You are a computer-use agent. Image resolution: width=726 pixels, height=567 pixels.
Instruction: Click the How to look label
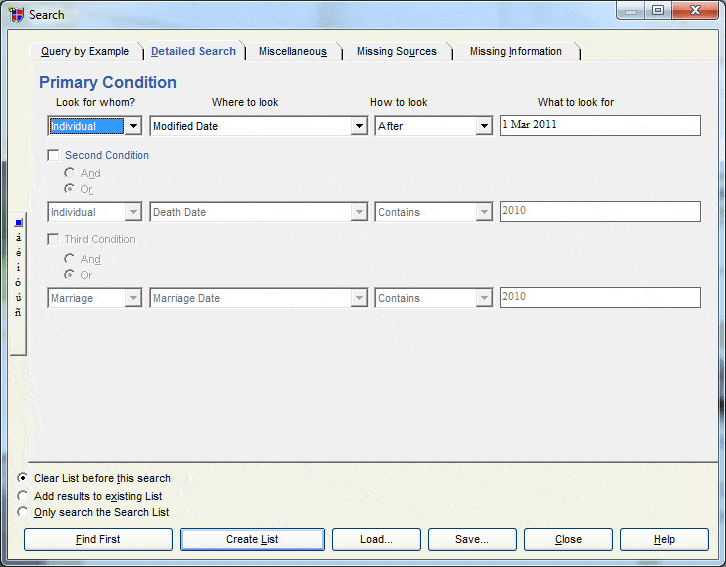tap(399, 102)
